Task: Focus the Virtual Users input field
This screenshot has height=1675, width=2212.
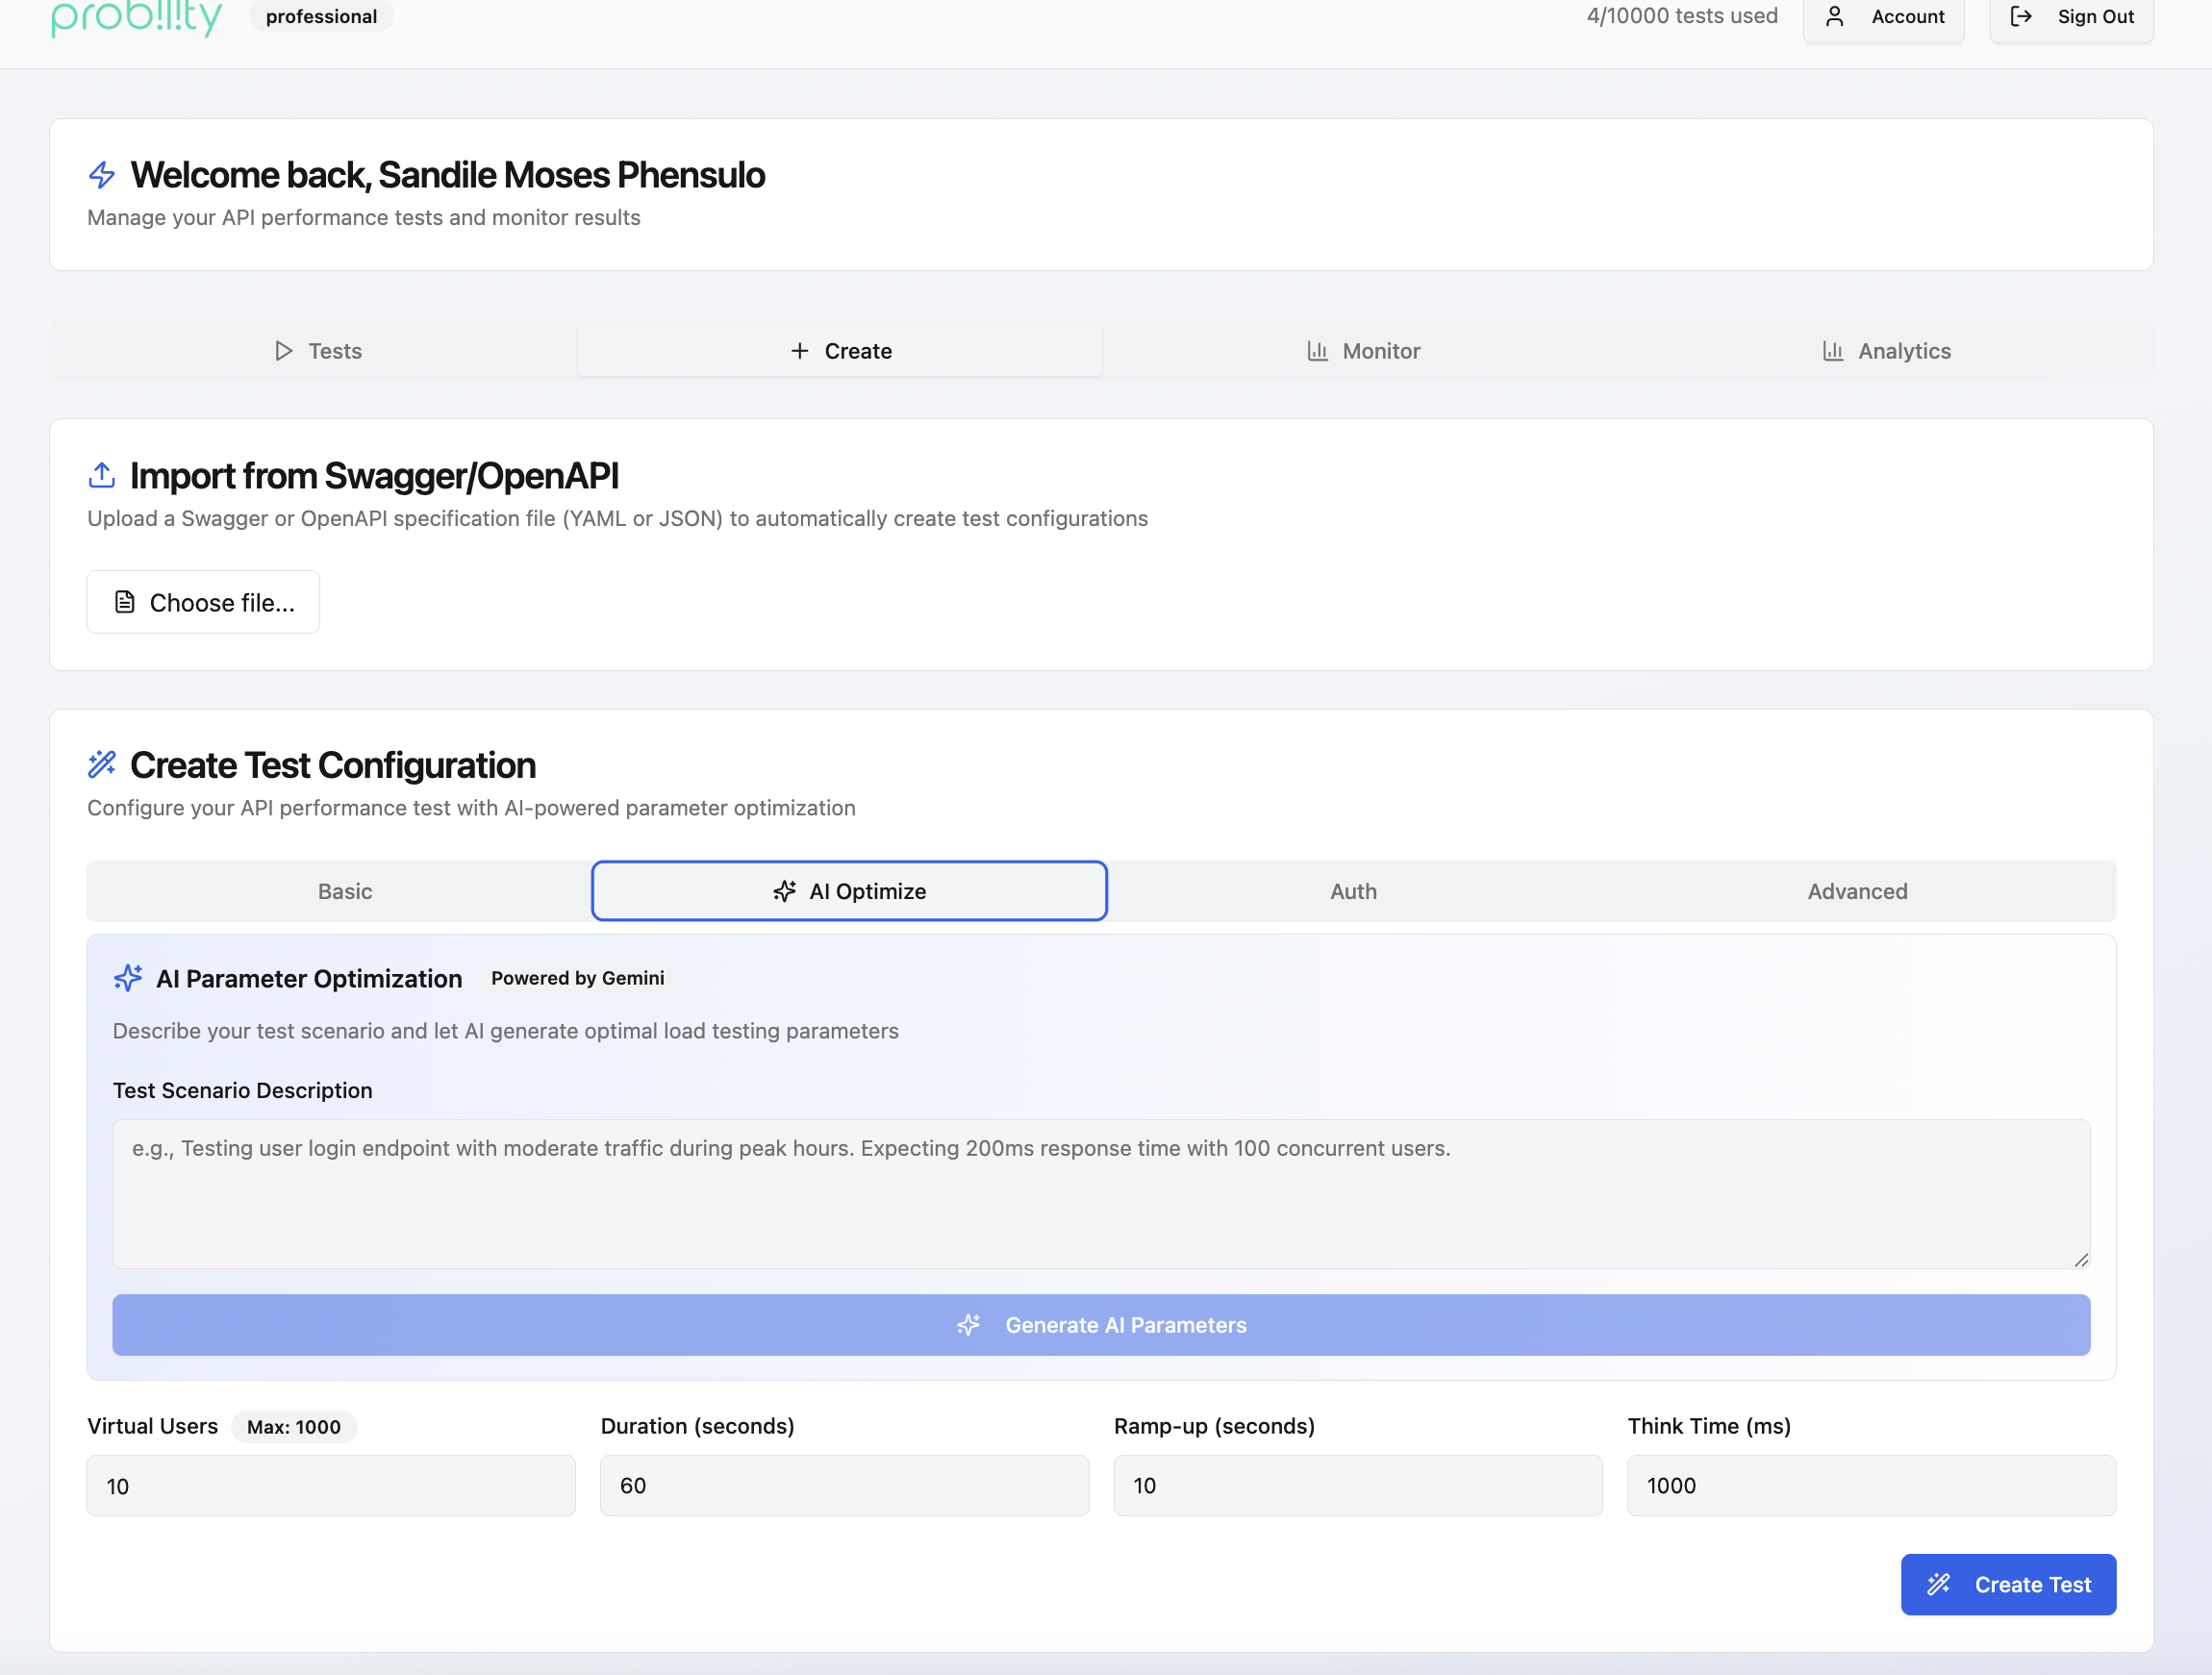Action: pos(331,1486)
